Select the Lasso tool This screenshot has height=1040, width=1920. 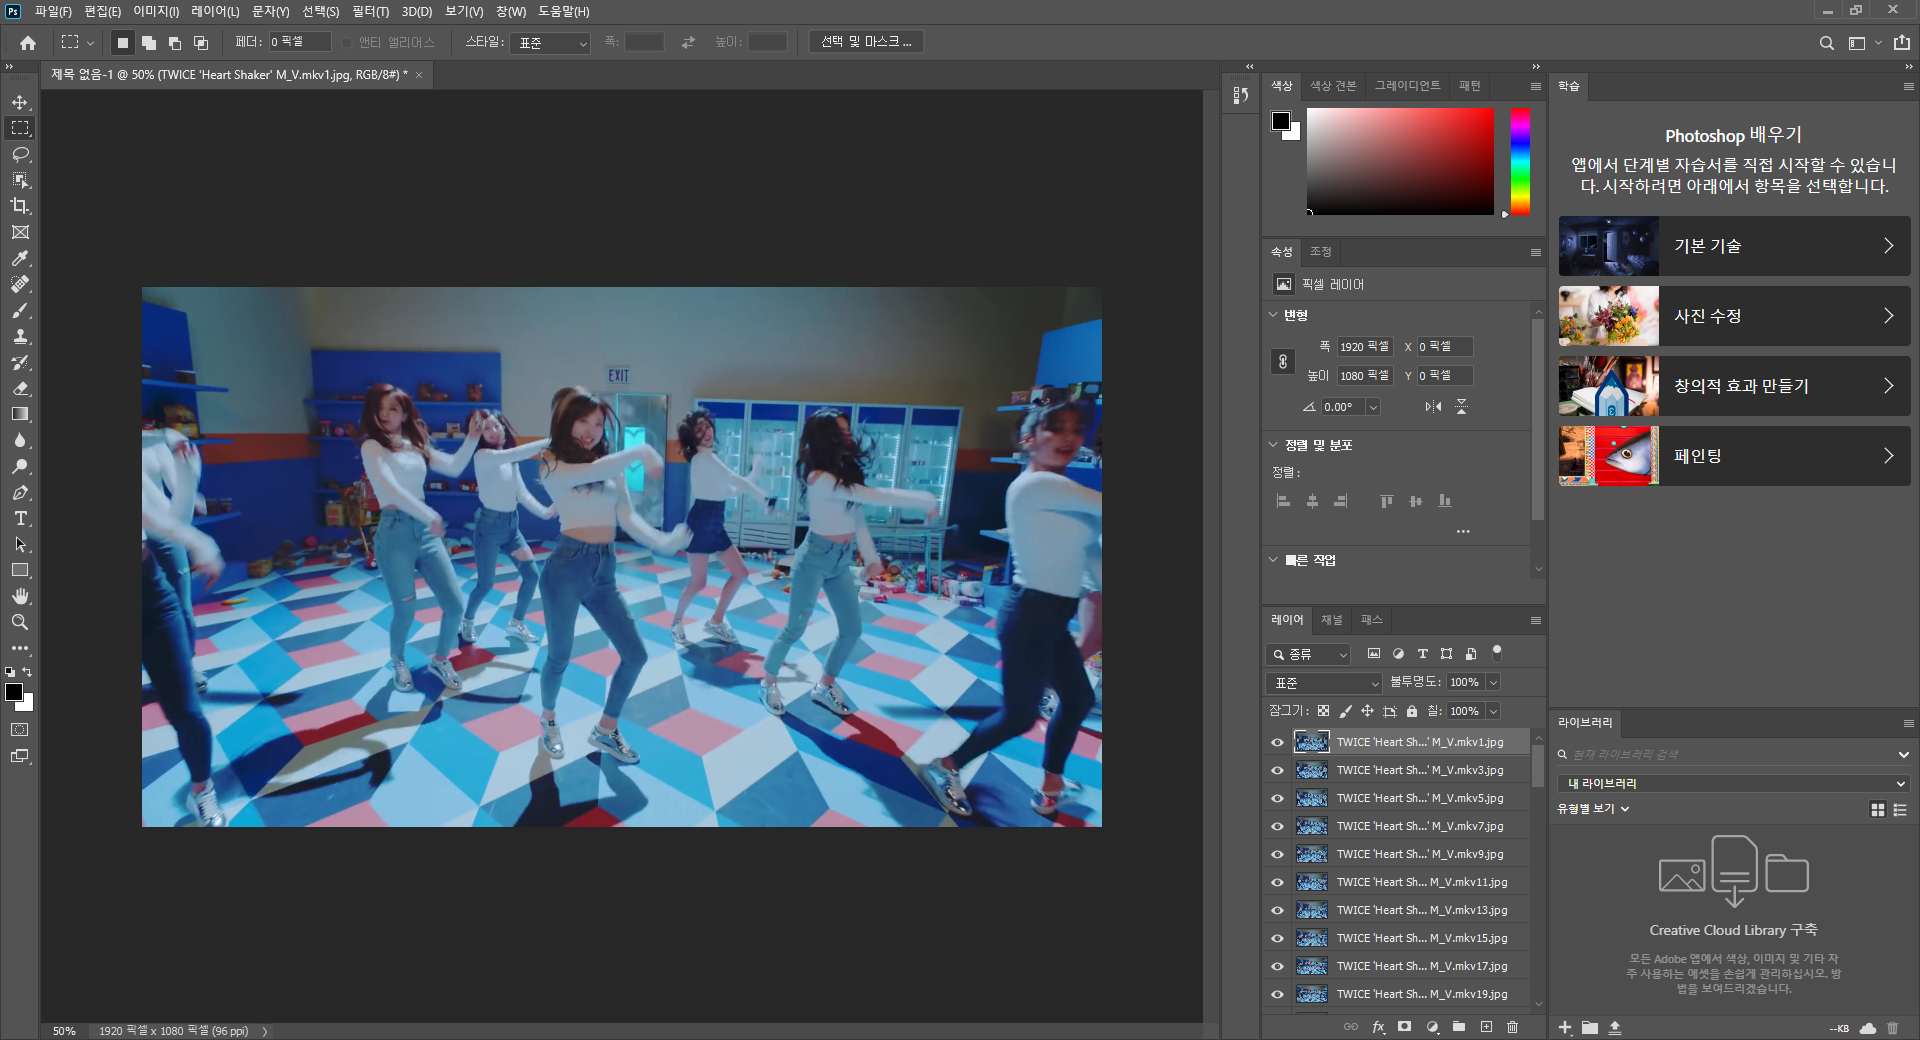point(20,154)
